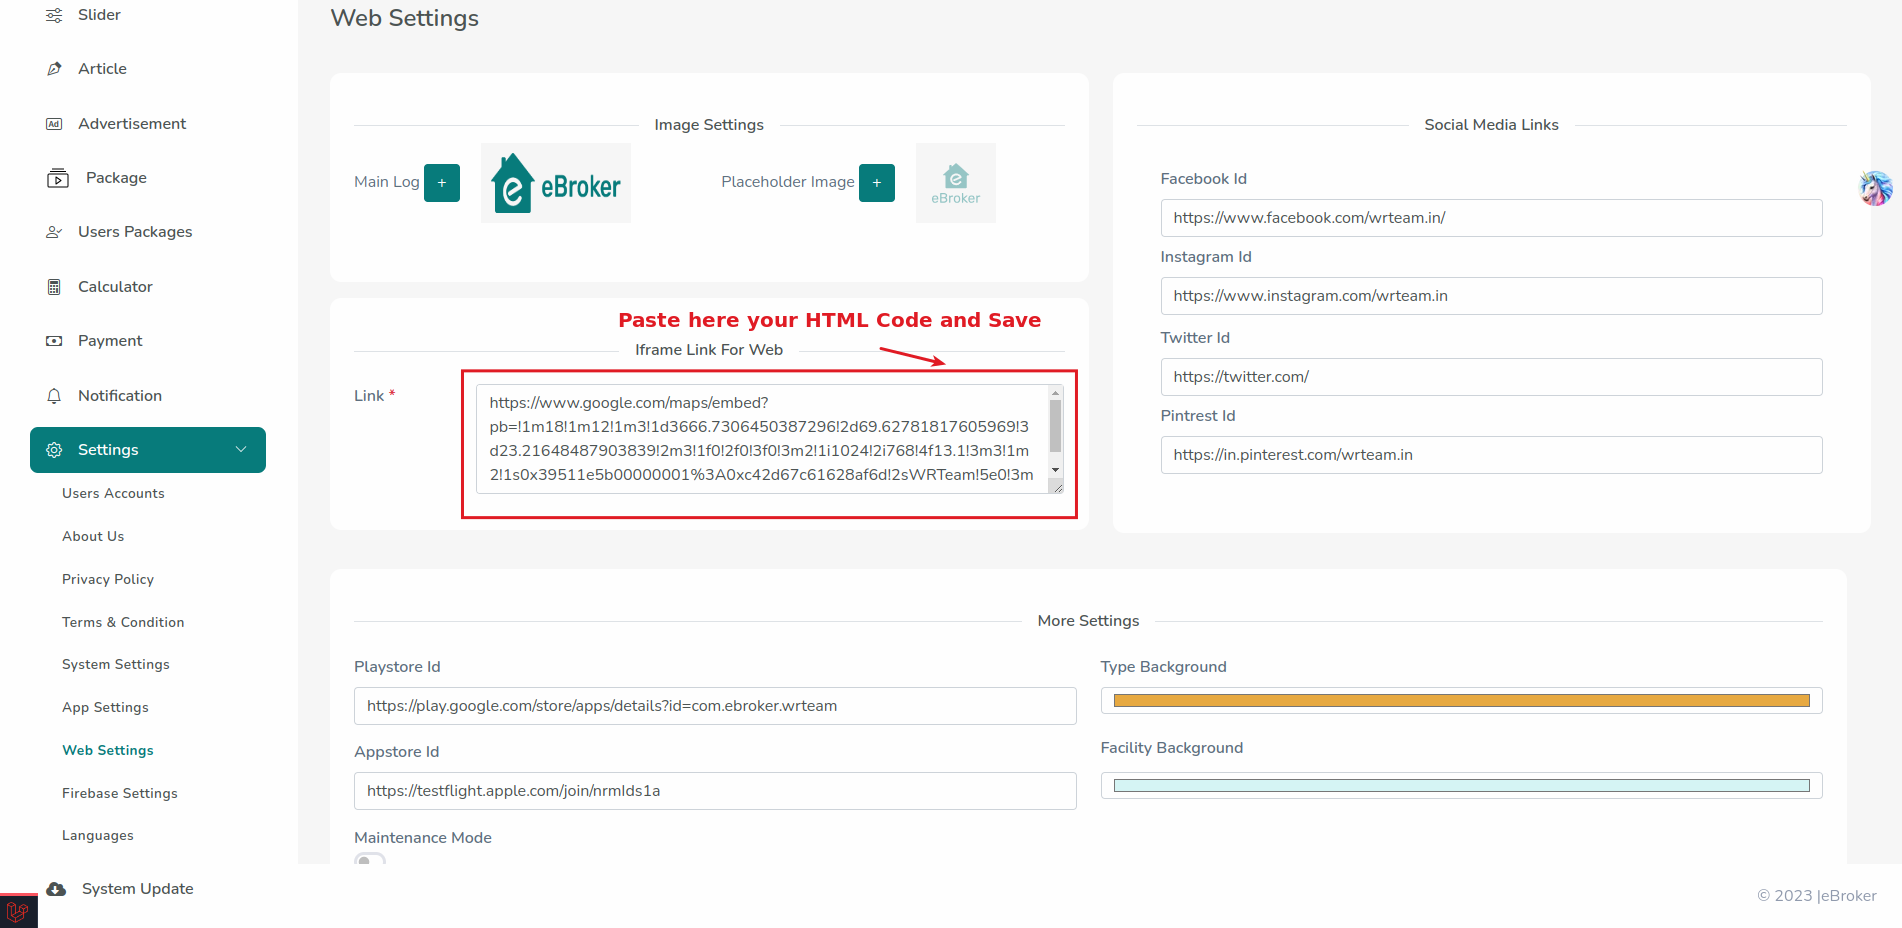Screen dimensions: 1902x928
Task: Click the Settings gear icon
Action: click(54, 450)
